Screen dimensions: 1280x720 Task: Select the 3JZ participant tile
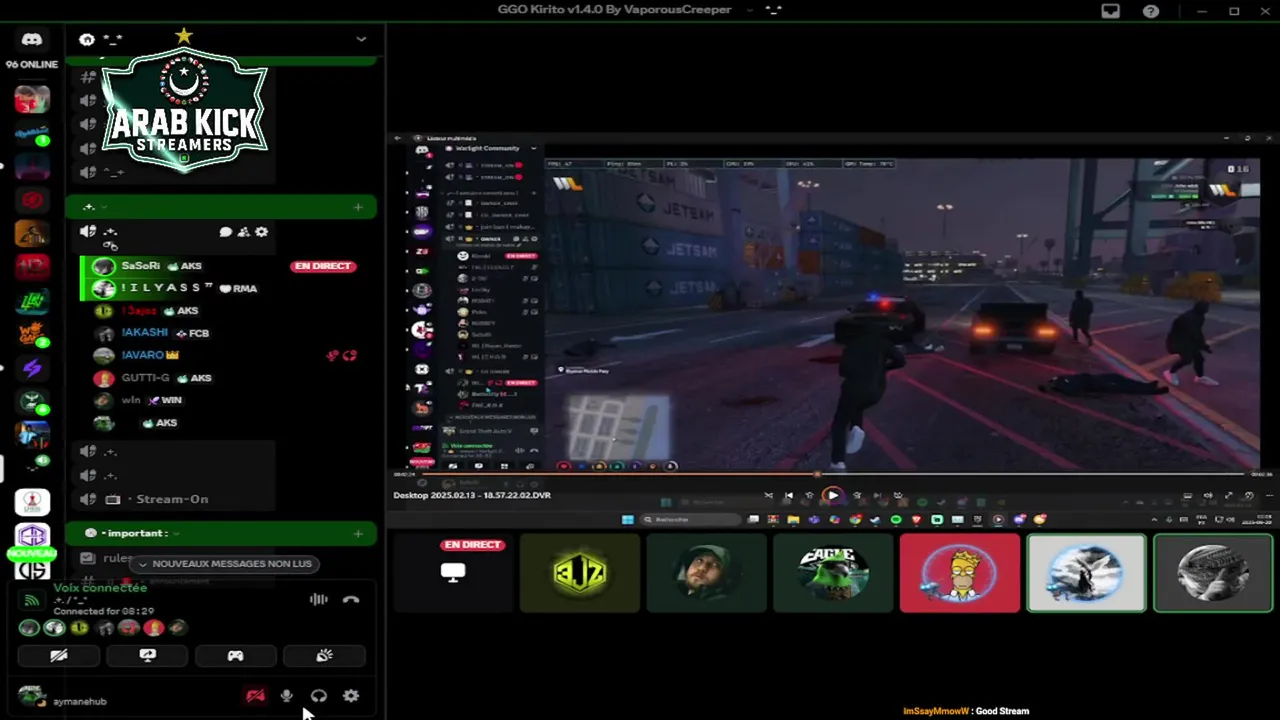(x=580, y=572)
